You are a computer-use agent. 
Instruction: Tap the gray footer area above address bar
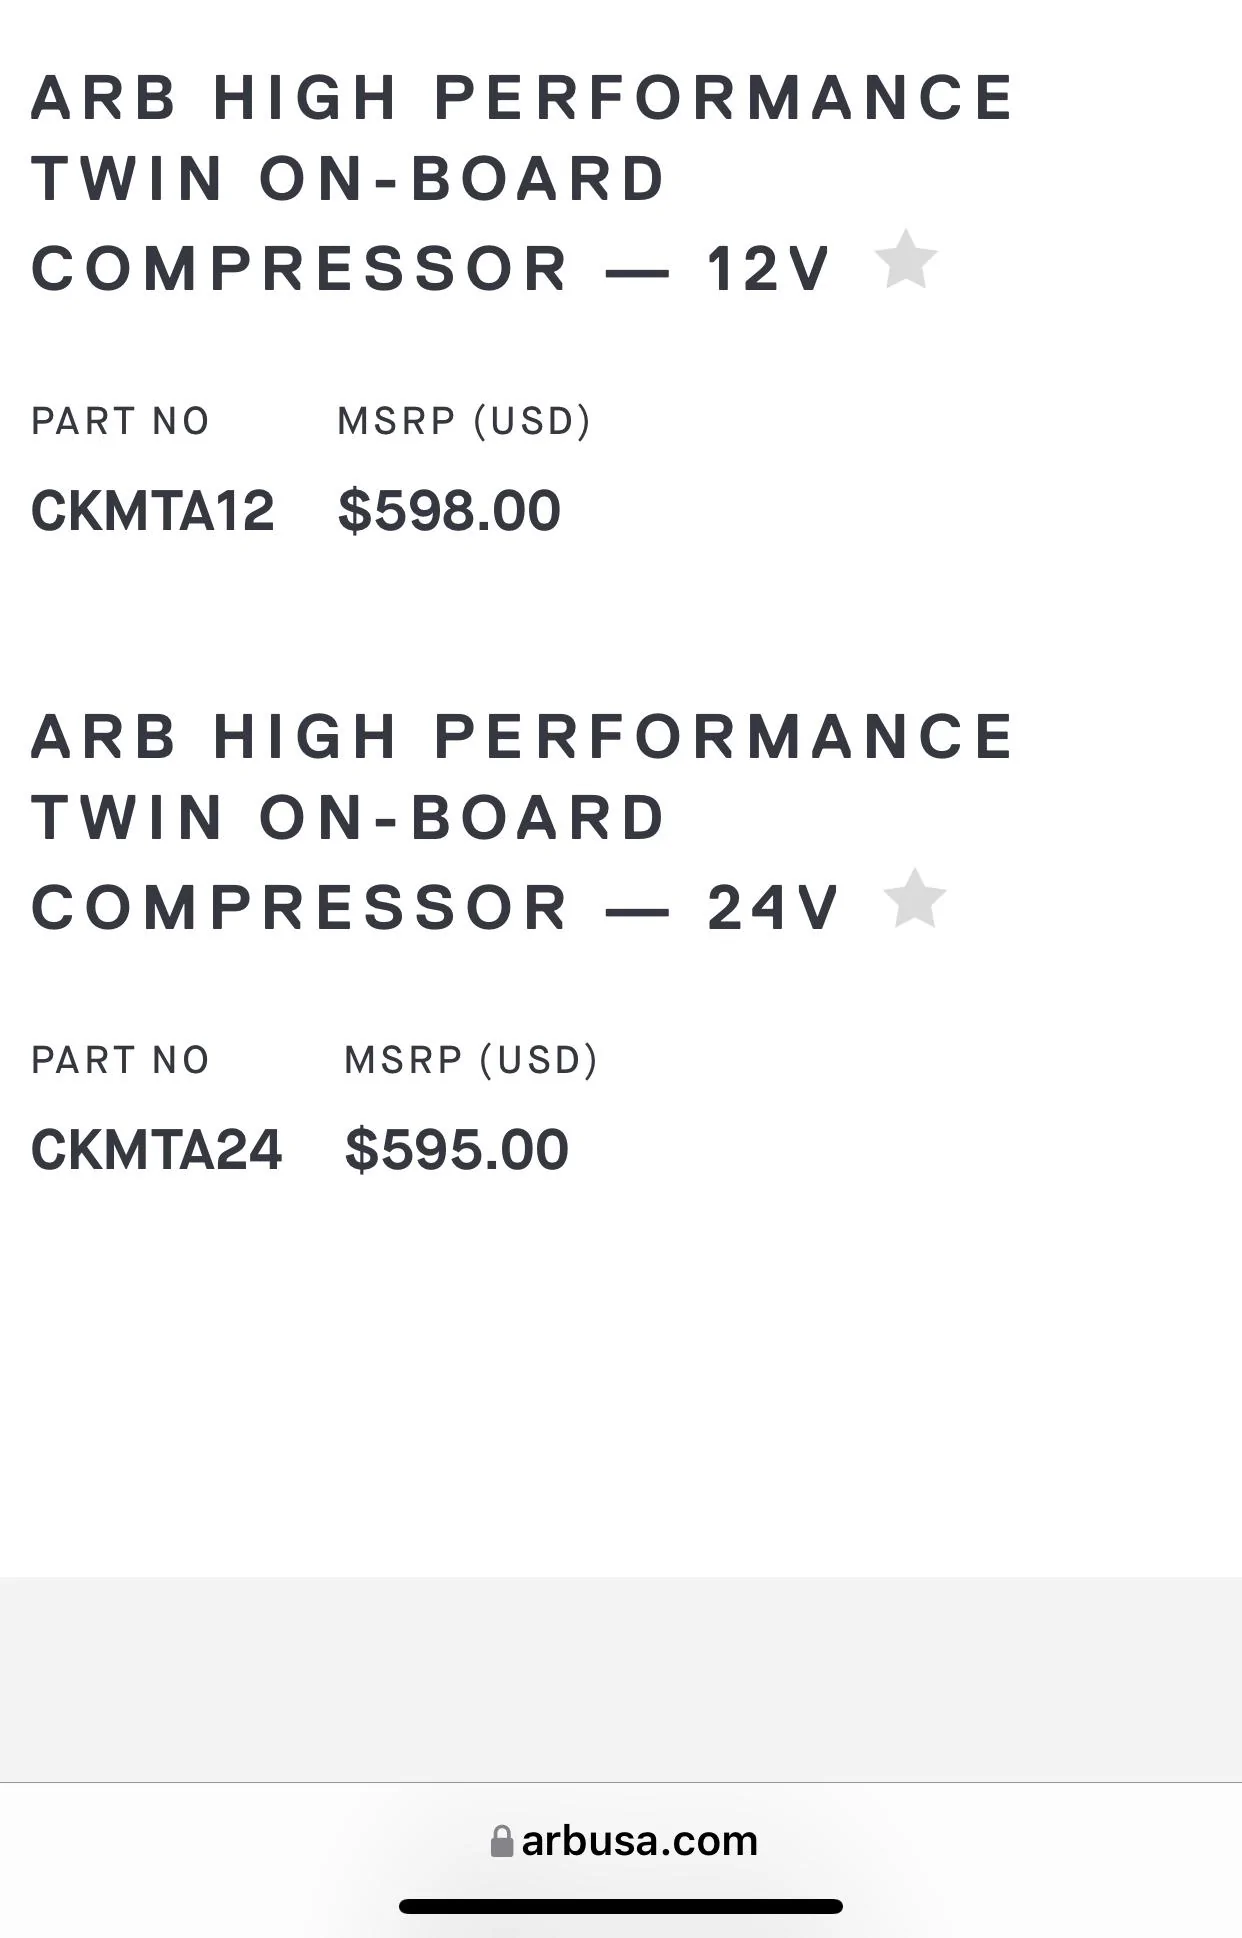tap(621, 1679)
